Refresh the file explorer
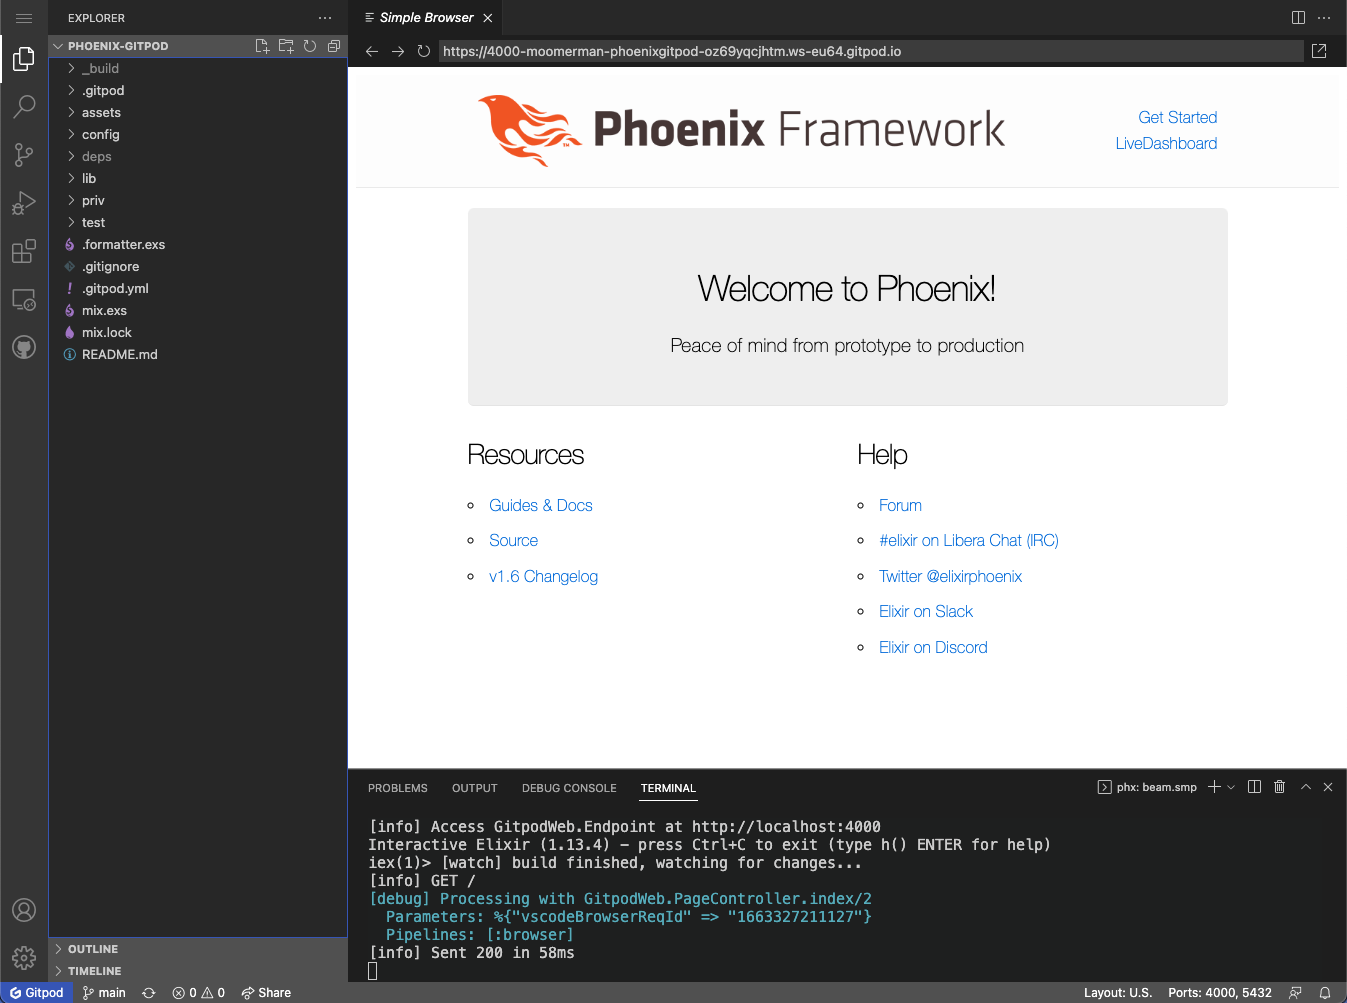 click(x=310, y=46)
